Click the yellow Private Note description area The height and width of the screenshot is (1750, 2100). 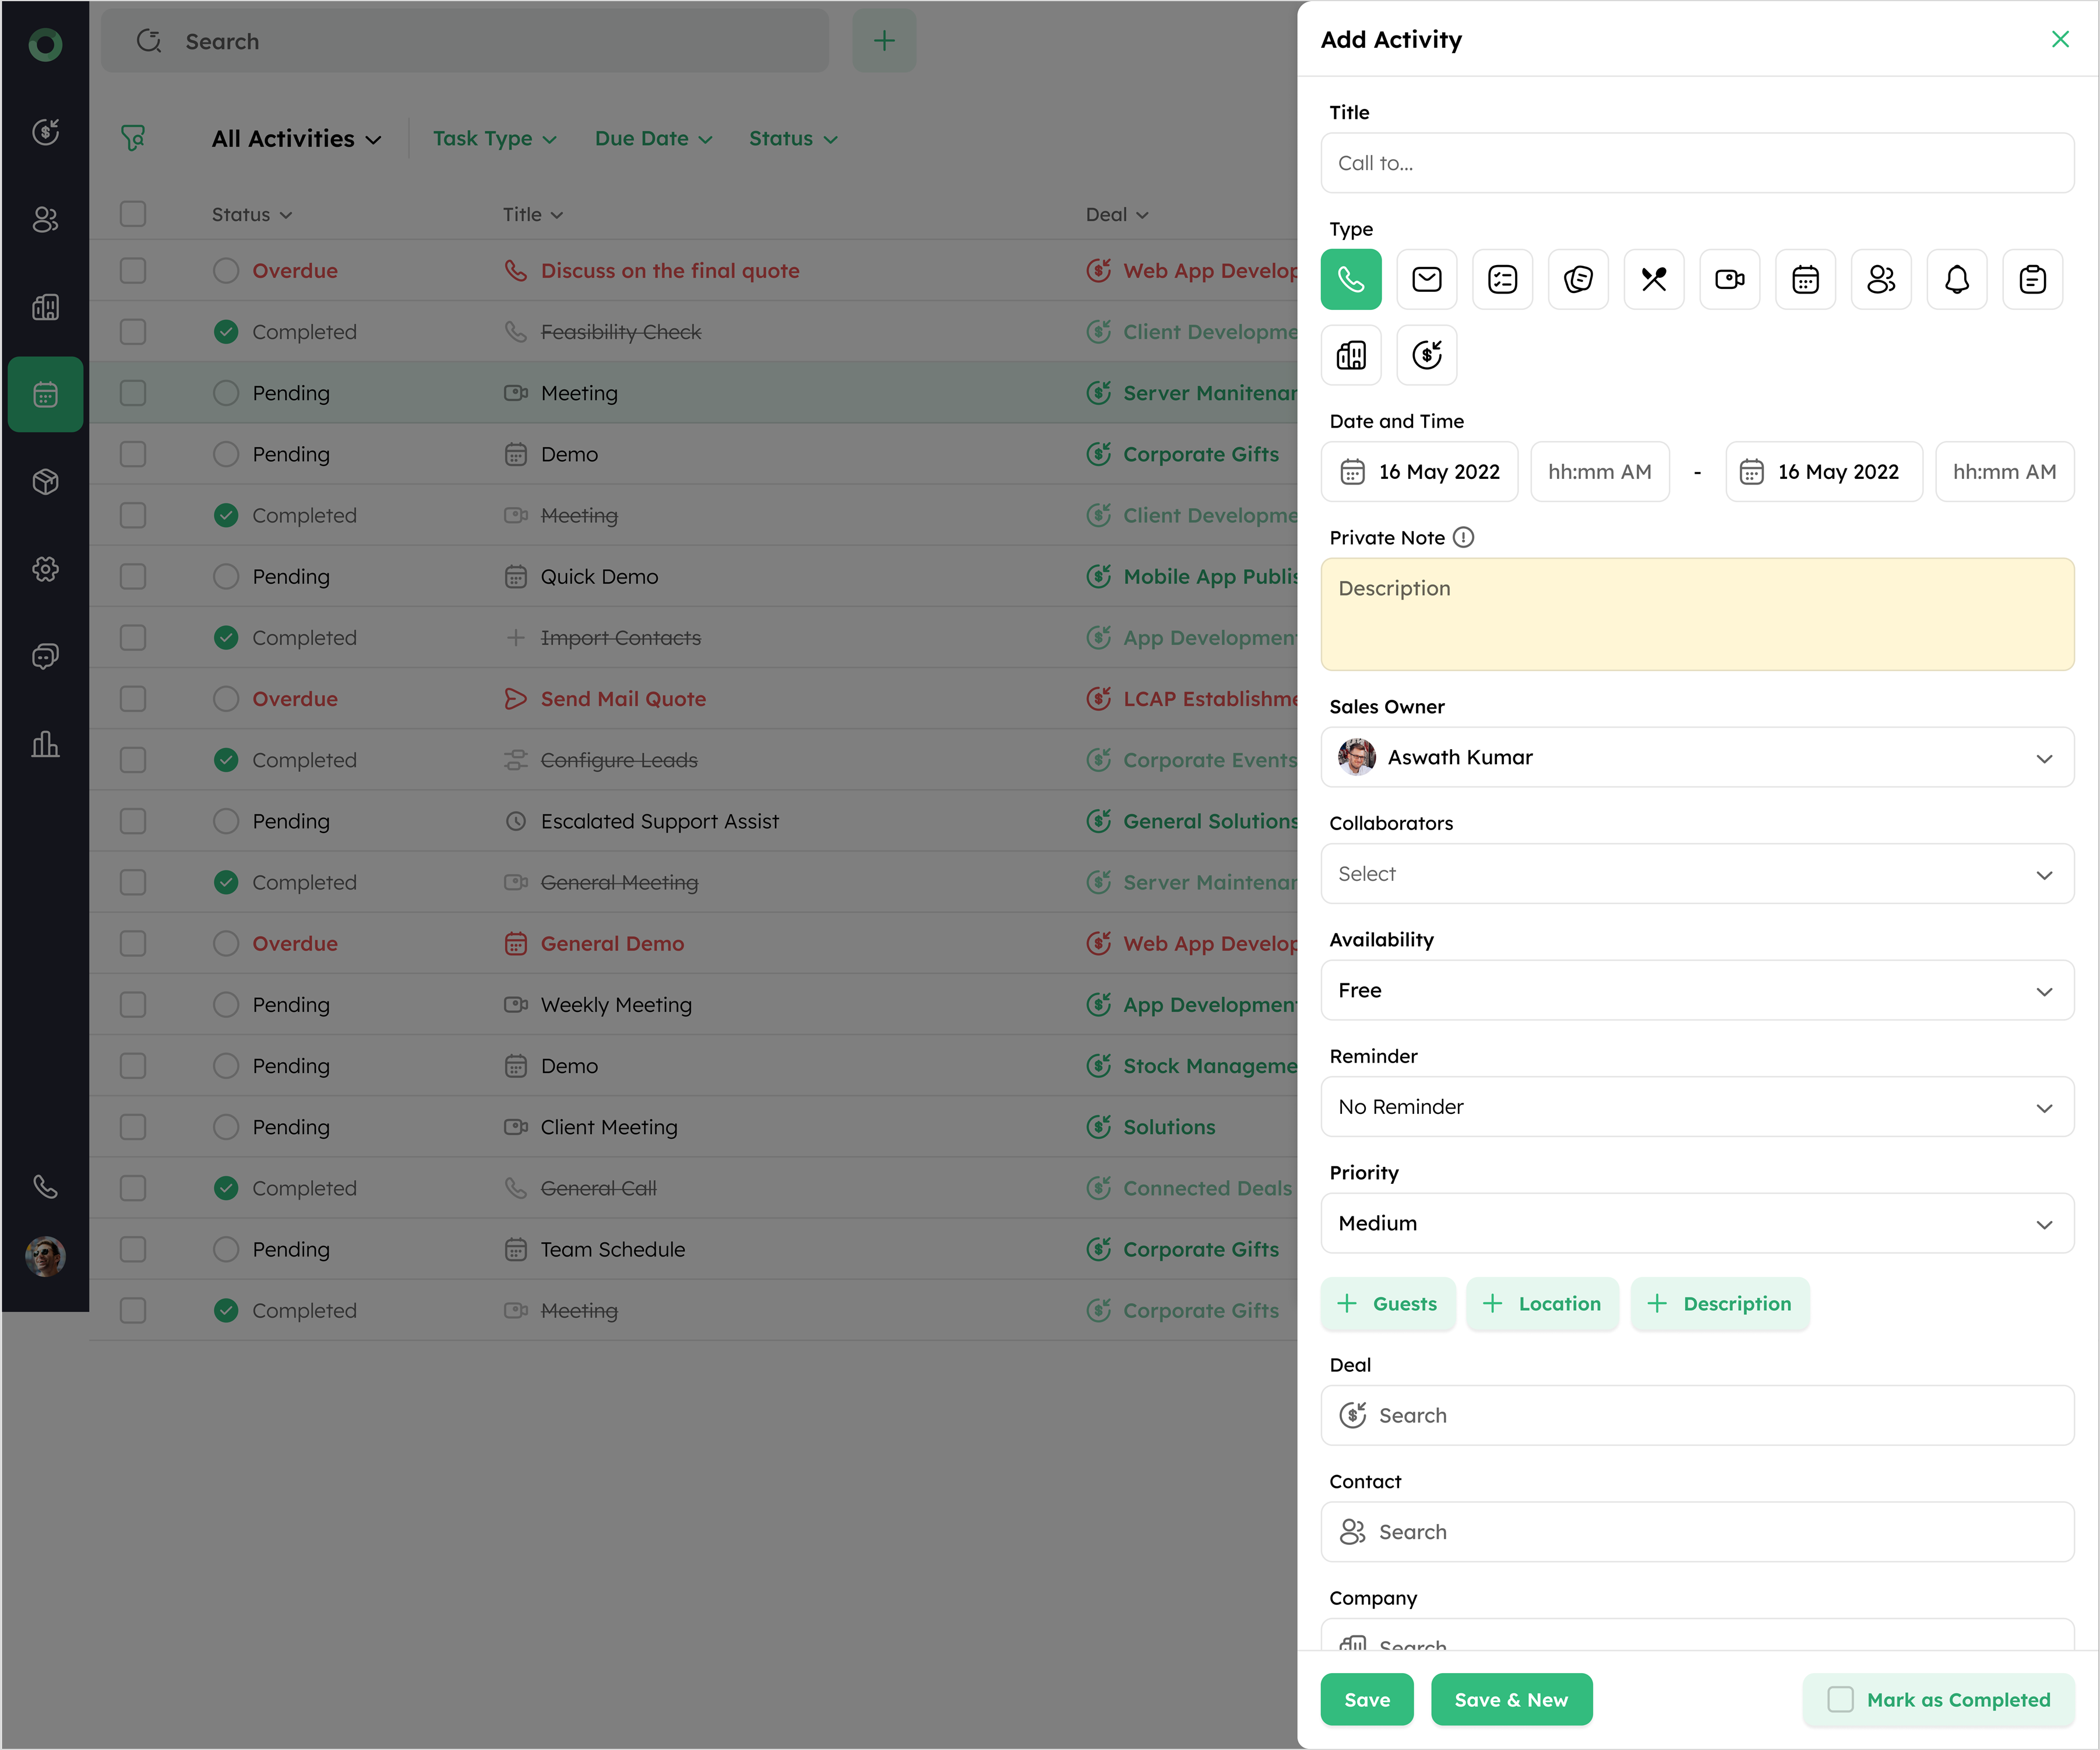[1697, 614]
